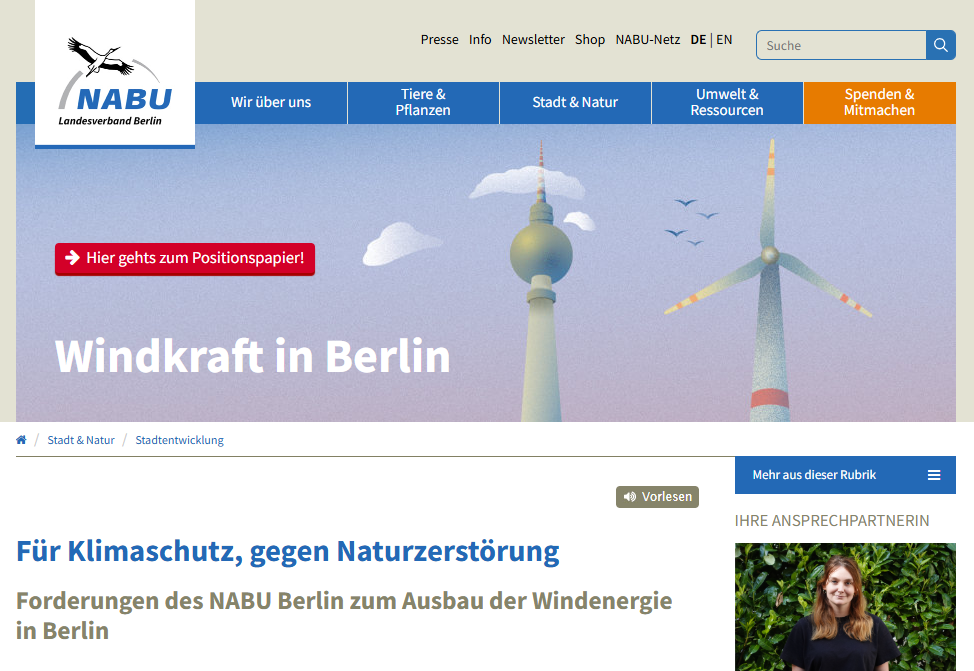This screenshot has width=974, height=671.
Task: Click the Ansprechpartnerin portrait photo
Action: (845, 606)
